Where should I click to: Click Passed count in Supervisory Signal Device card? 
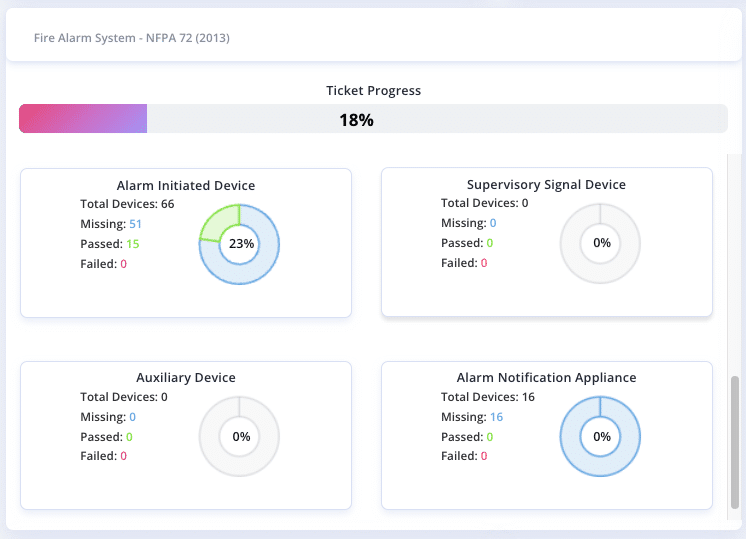click(x=490, y=243)
